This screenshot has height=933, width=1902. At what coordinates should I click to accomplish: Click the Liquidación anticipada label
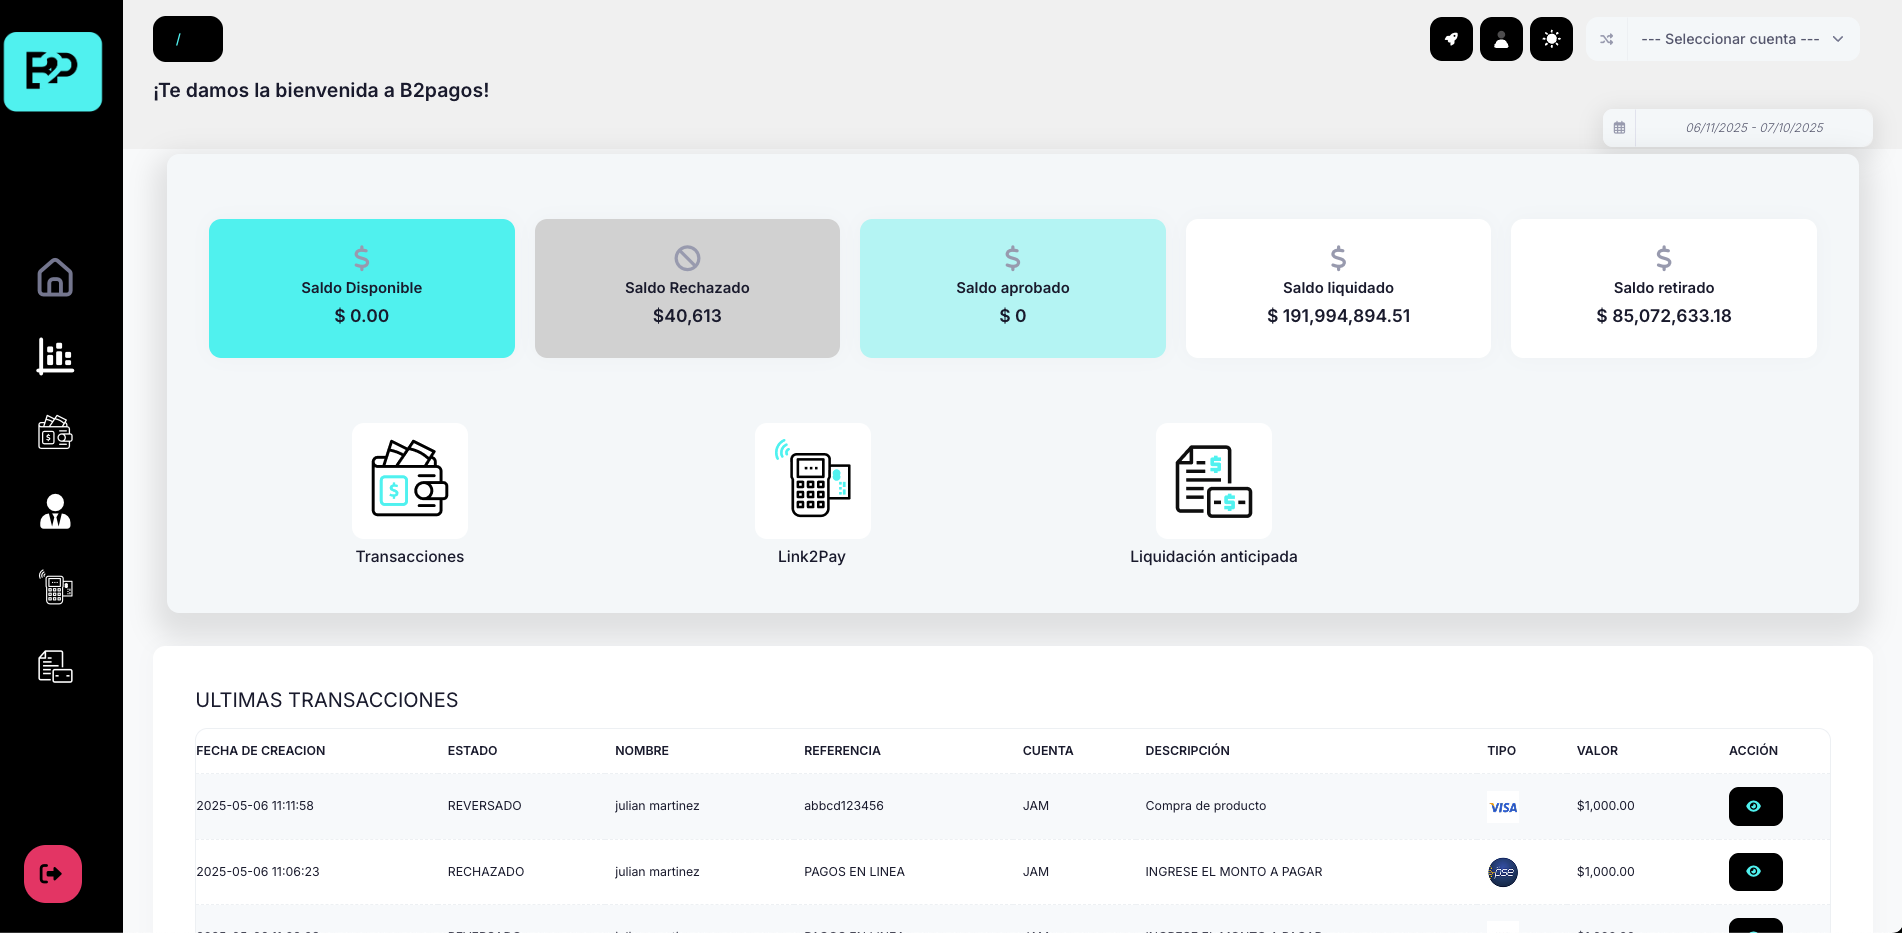(x=1214, y=557)
